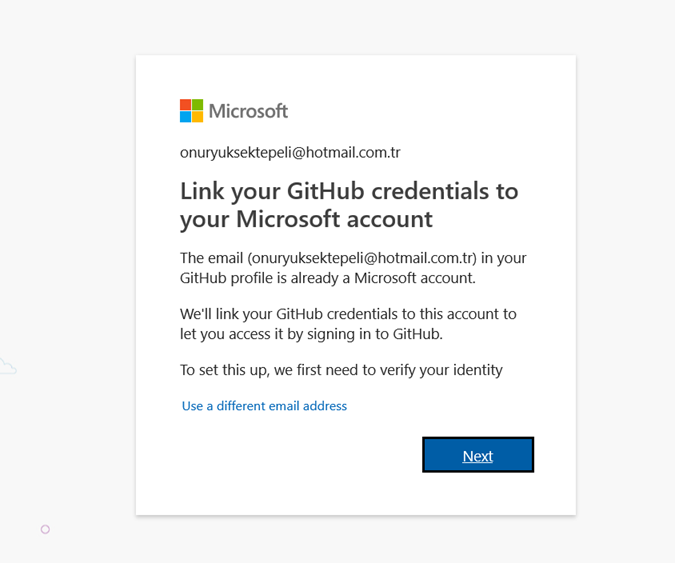Click the 'let you access it by signing in' line
The image size is (675, 563).
(311, 334)
